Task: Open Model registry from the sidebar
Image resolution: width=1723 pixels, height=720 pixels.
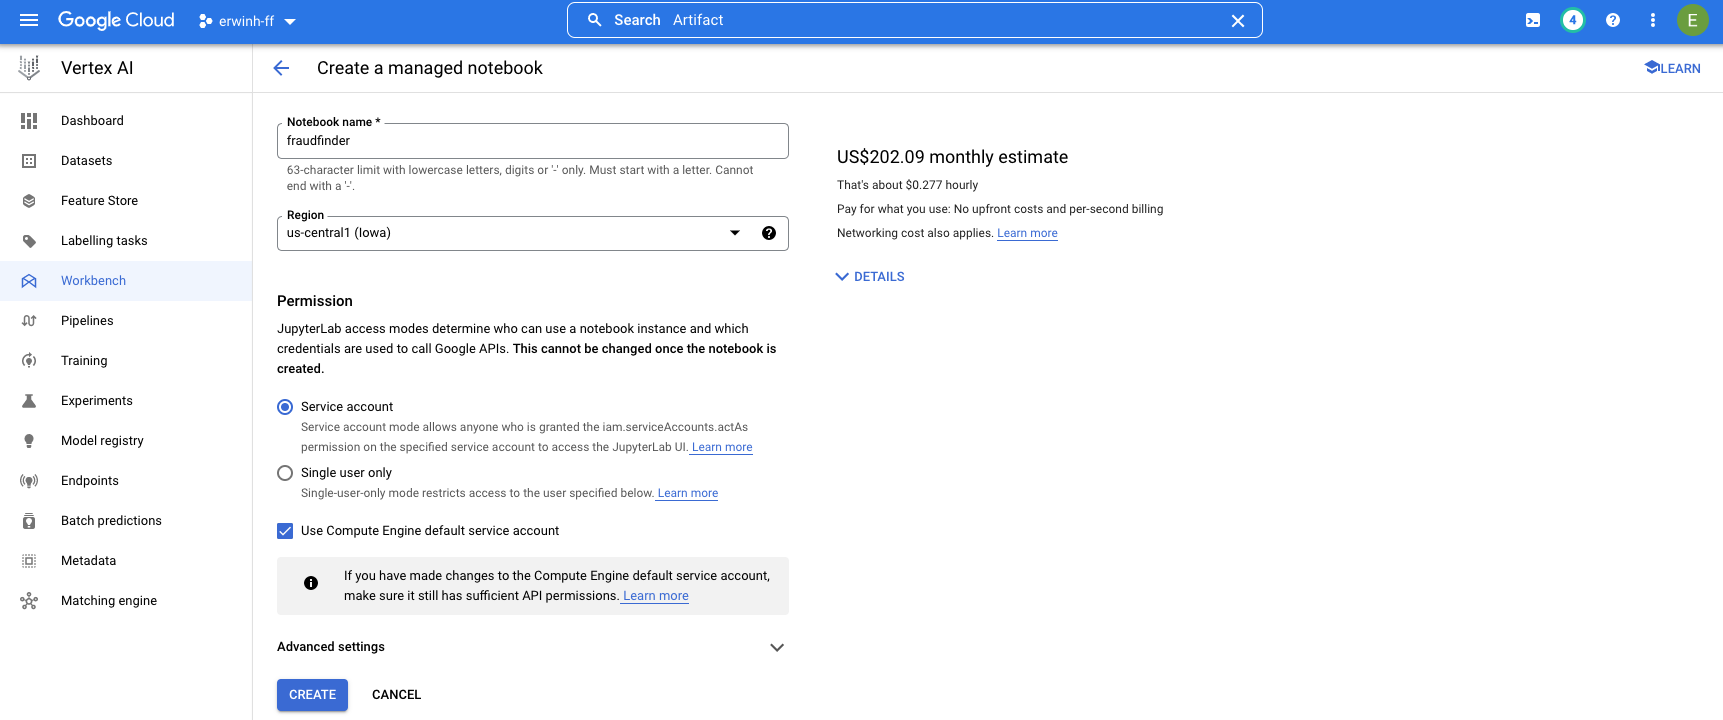Action: click(x=102, y=440)
